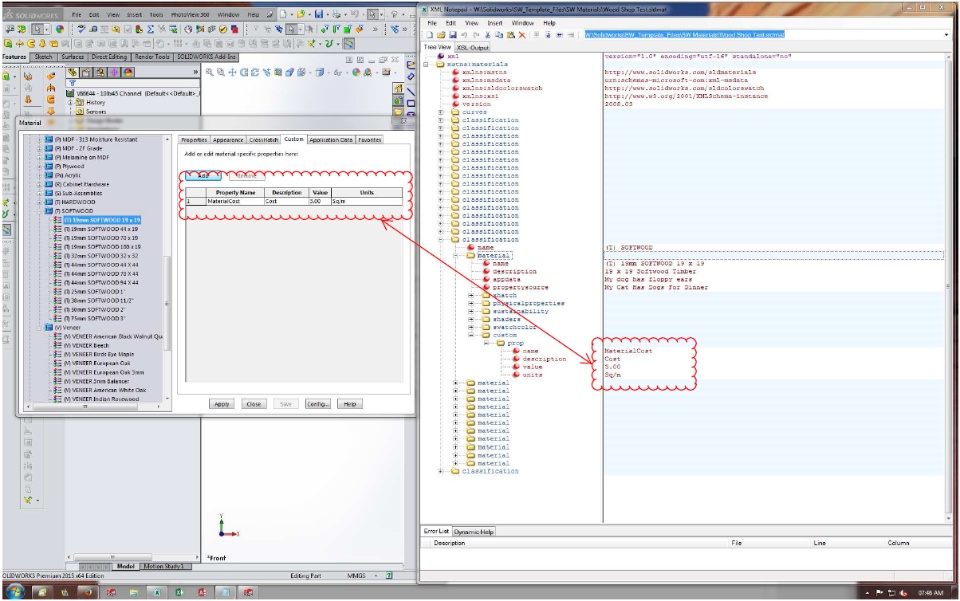
Task: Select the swatchcolor node in XML tree
Action: (x=514, y=327)
